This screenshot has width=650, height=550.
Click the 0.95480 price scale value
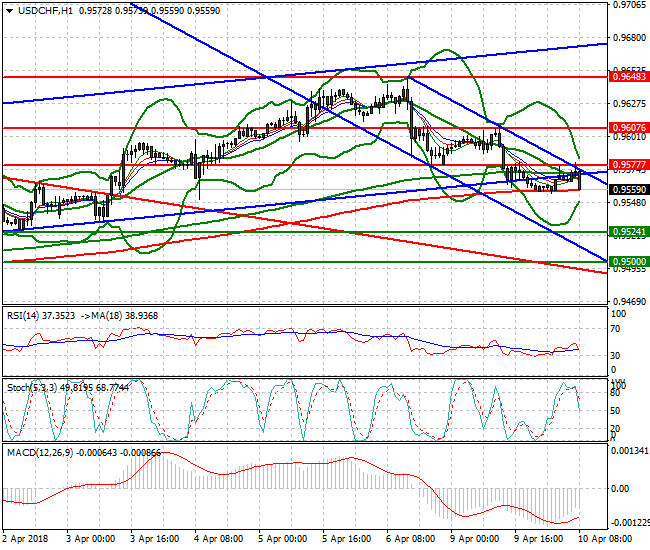tap(629, 203)
